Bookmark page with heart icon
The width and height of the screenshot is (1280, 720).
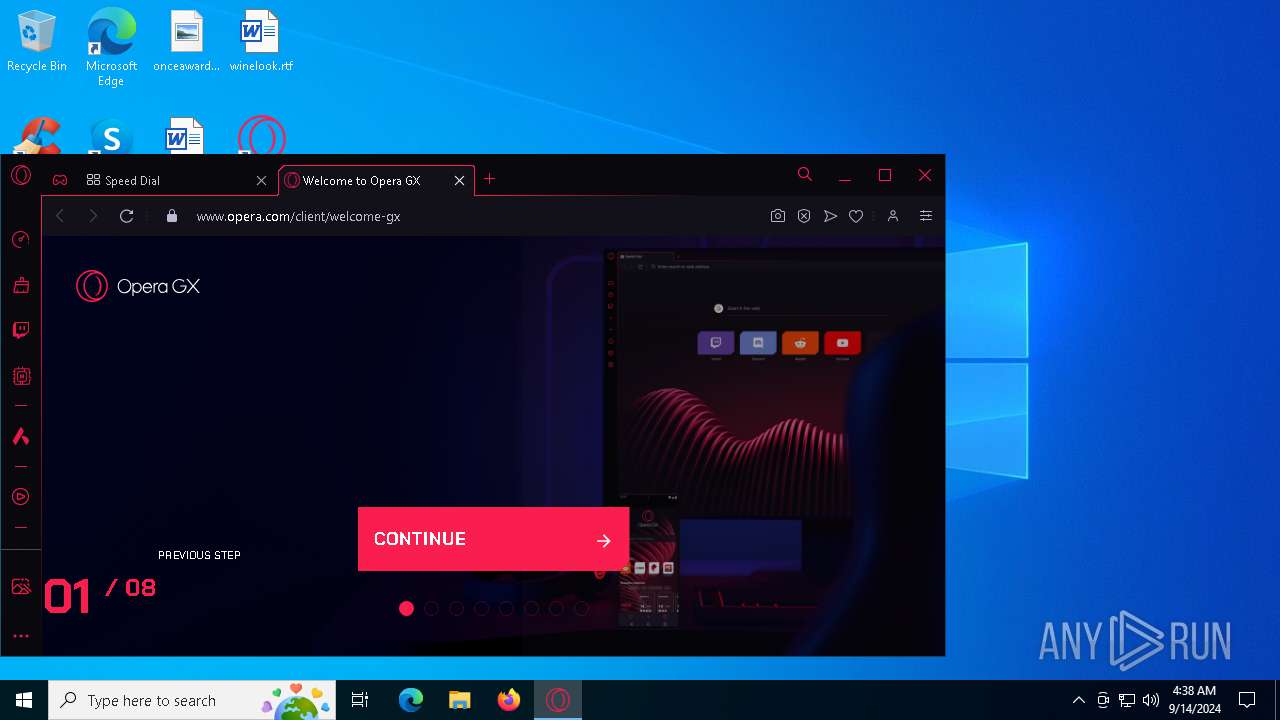tap(856, 216)
